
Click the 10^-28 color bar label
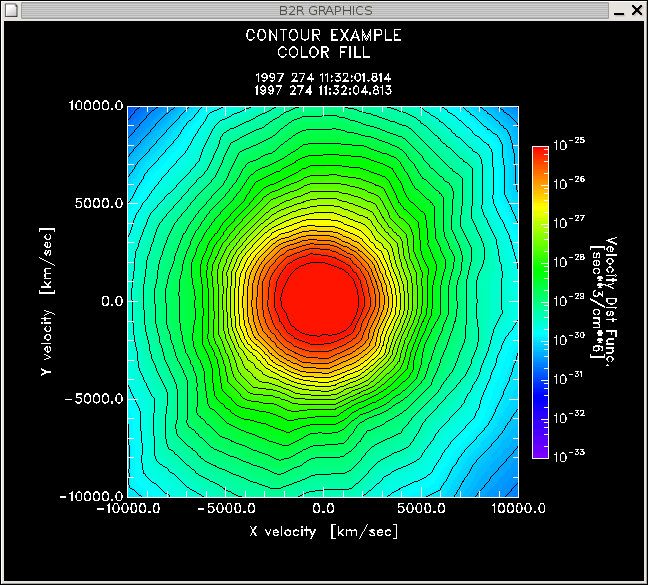[569, 261]
